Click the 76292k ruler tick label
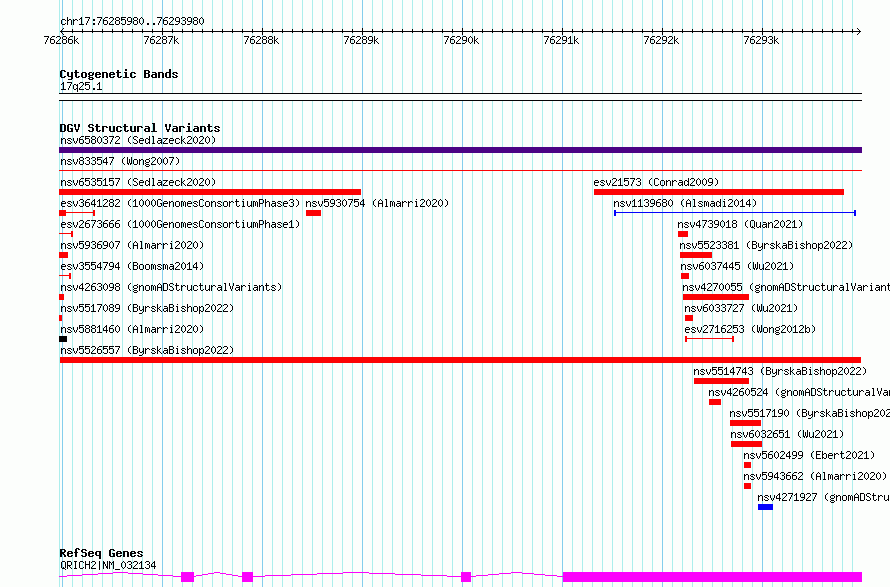Image resolution: width=890 pixels, height=587 pixels. pyautogui.click(x=661, y=40)
